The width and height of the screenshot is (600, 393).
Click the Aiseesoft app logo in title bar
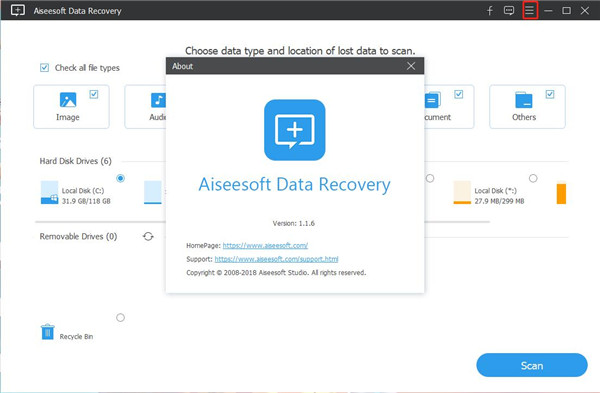18,10
